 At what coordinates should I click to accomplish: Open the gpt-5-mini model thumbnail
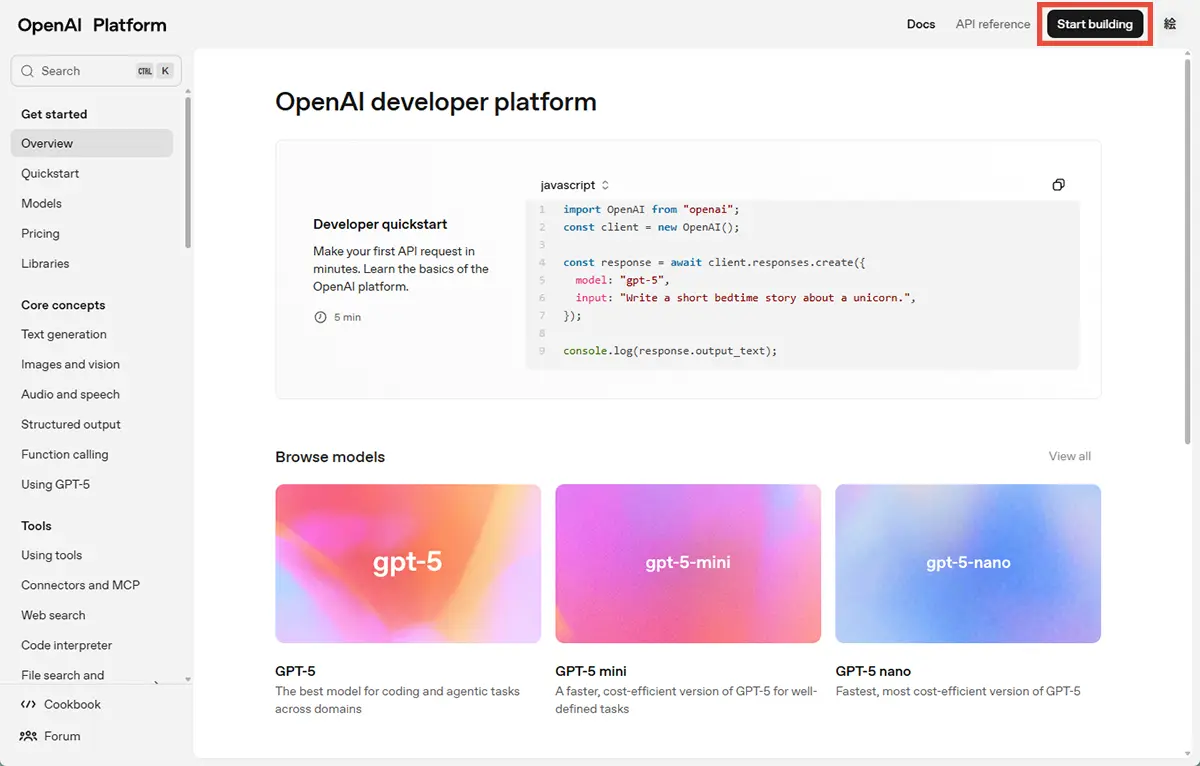(x=688, y=563)
